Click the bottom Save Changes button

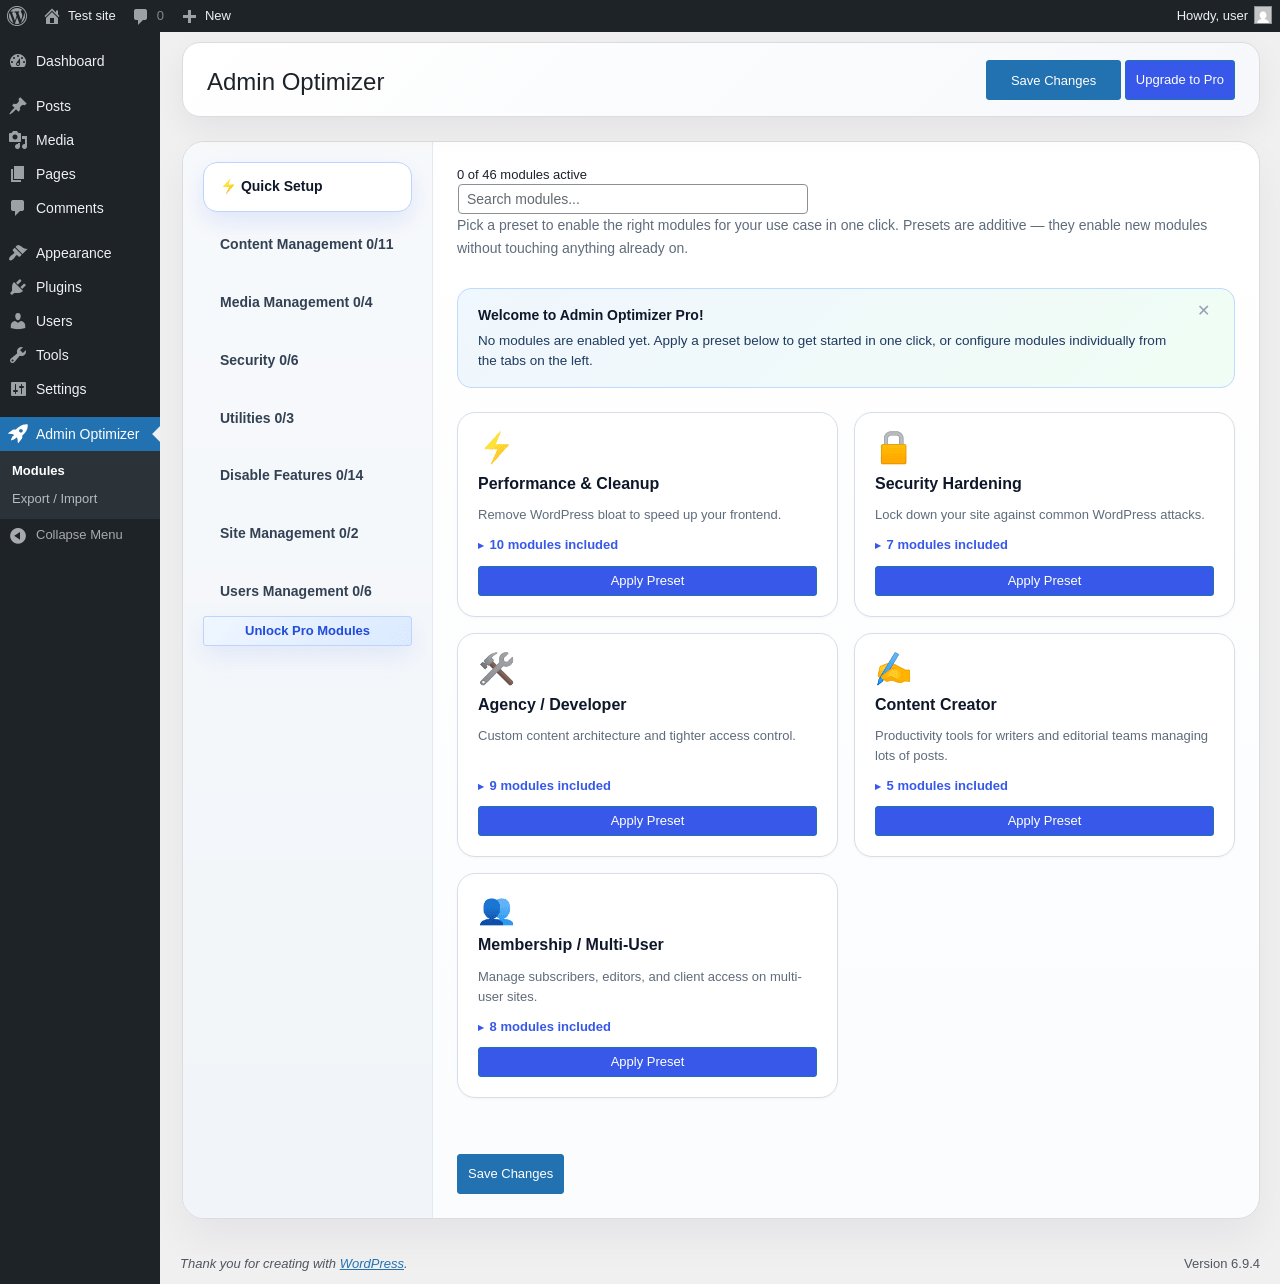(510, 1174)
